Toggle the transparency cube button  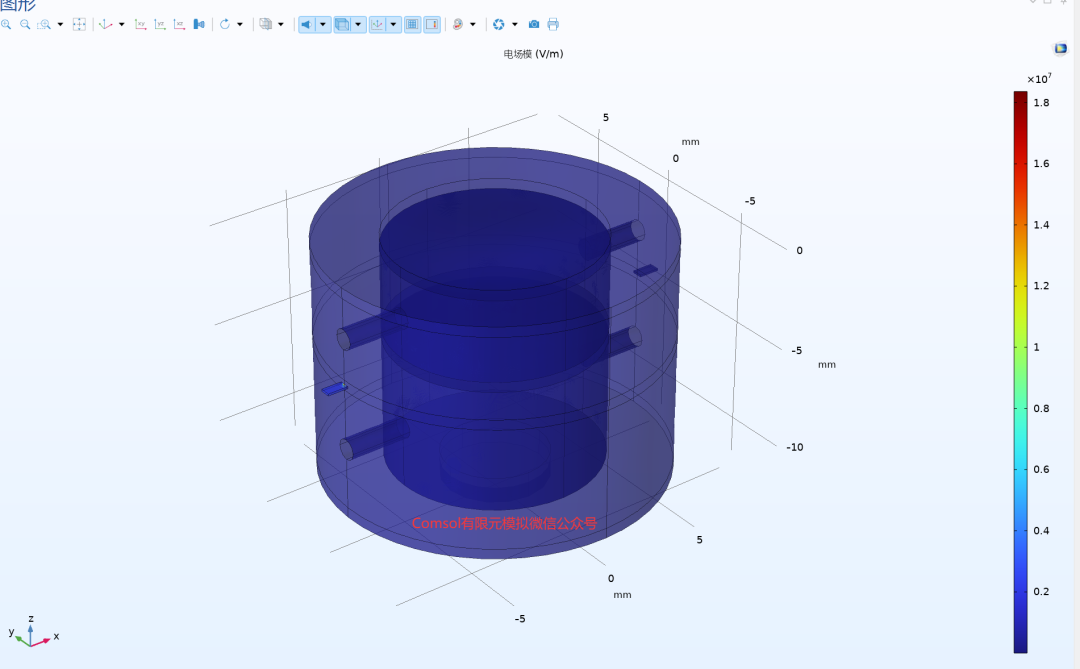click(342, 25)
